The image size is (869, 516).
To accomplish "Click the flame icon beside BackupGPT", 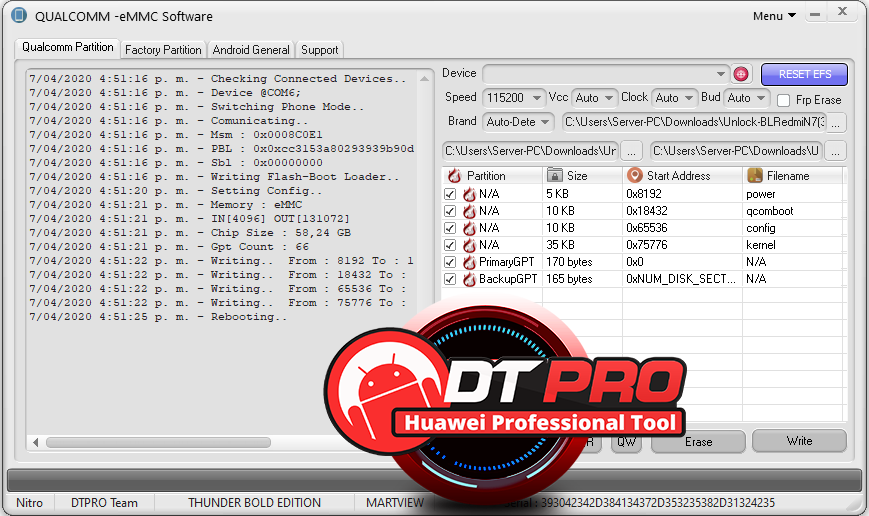I will click(469, 279).
